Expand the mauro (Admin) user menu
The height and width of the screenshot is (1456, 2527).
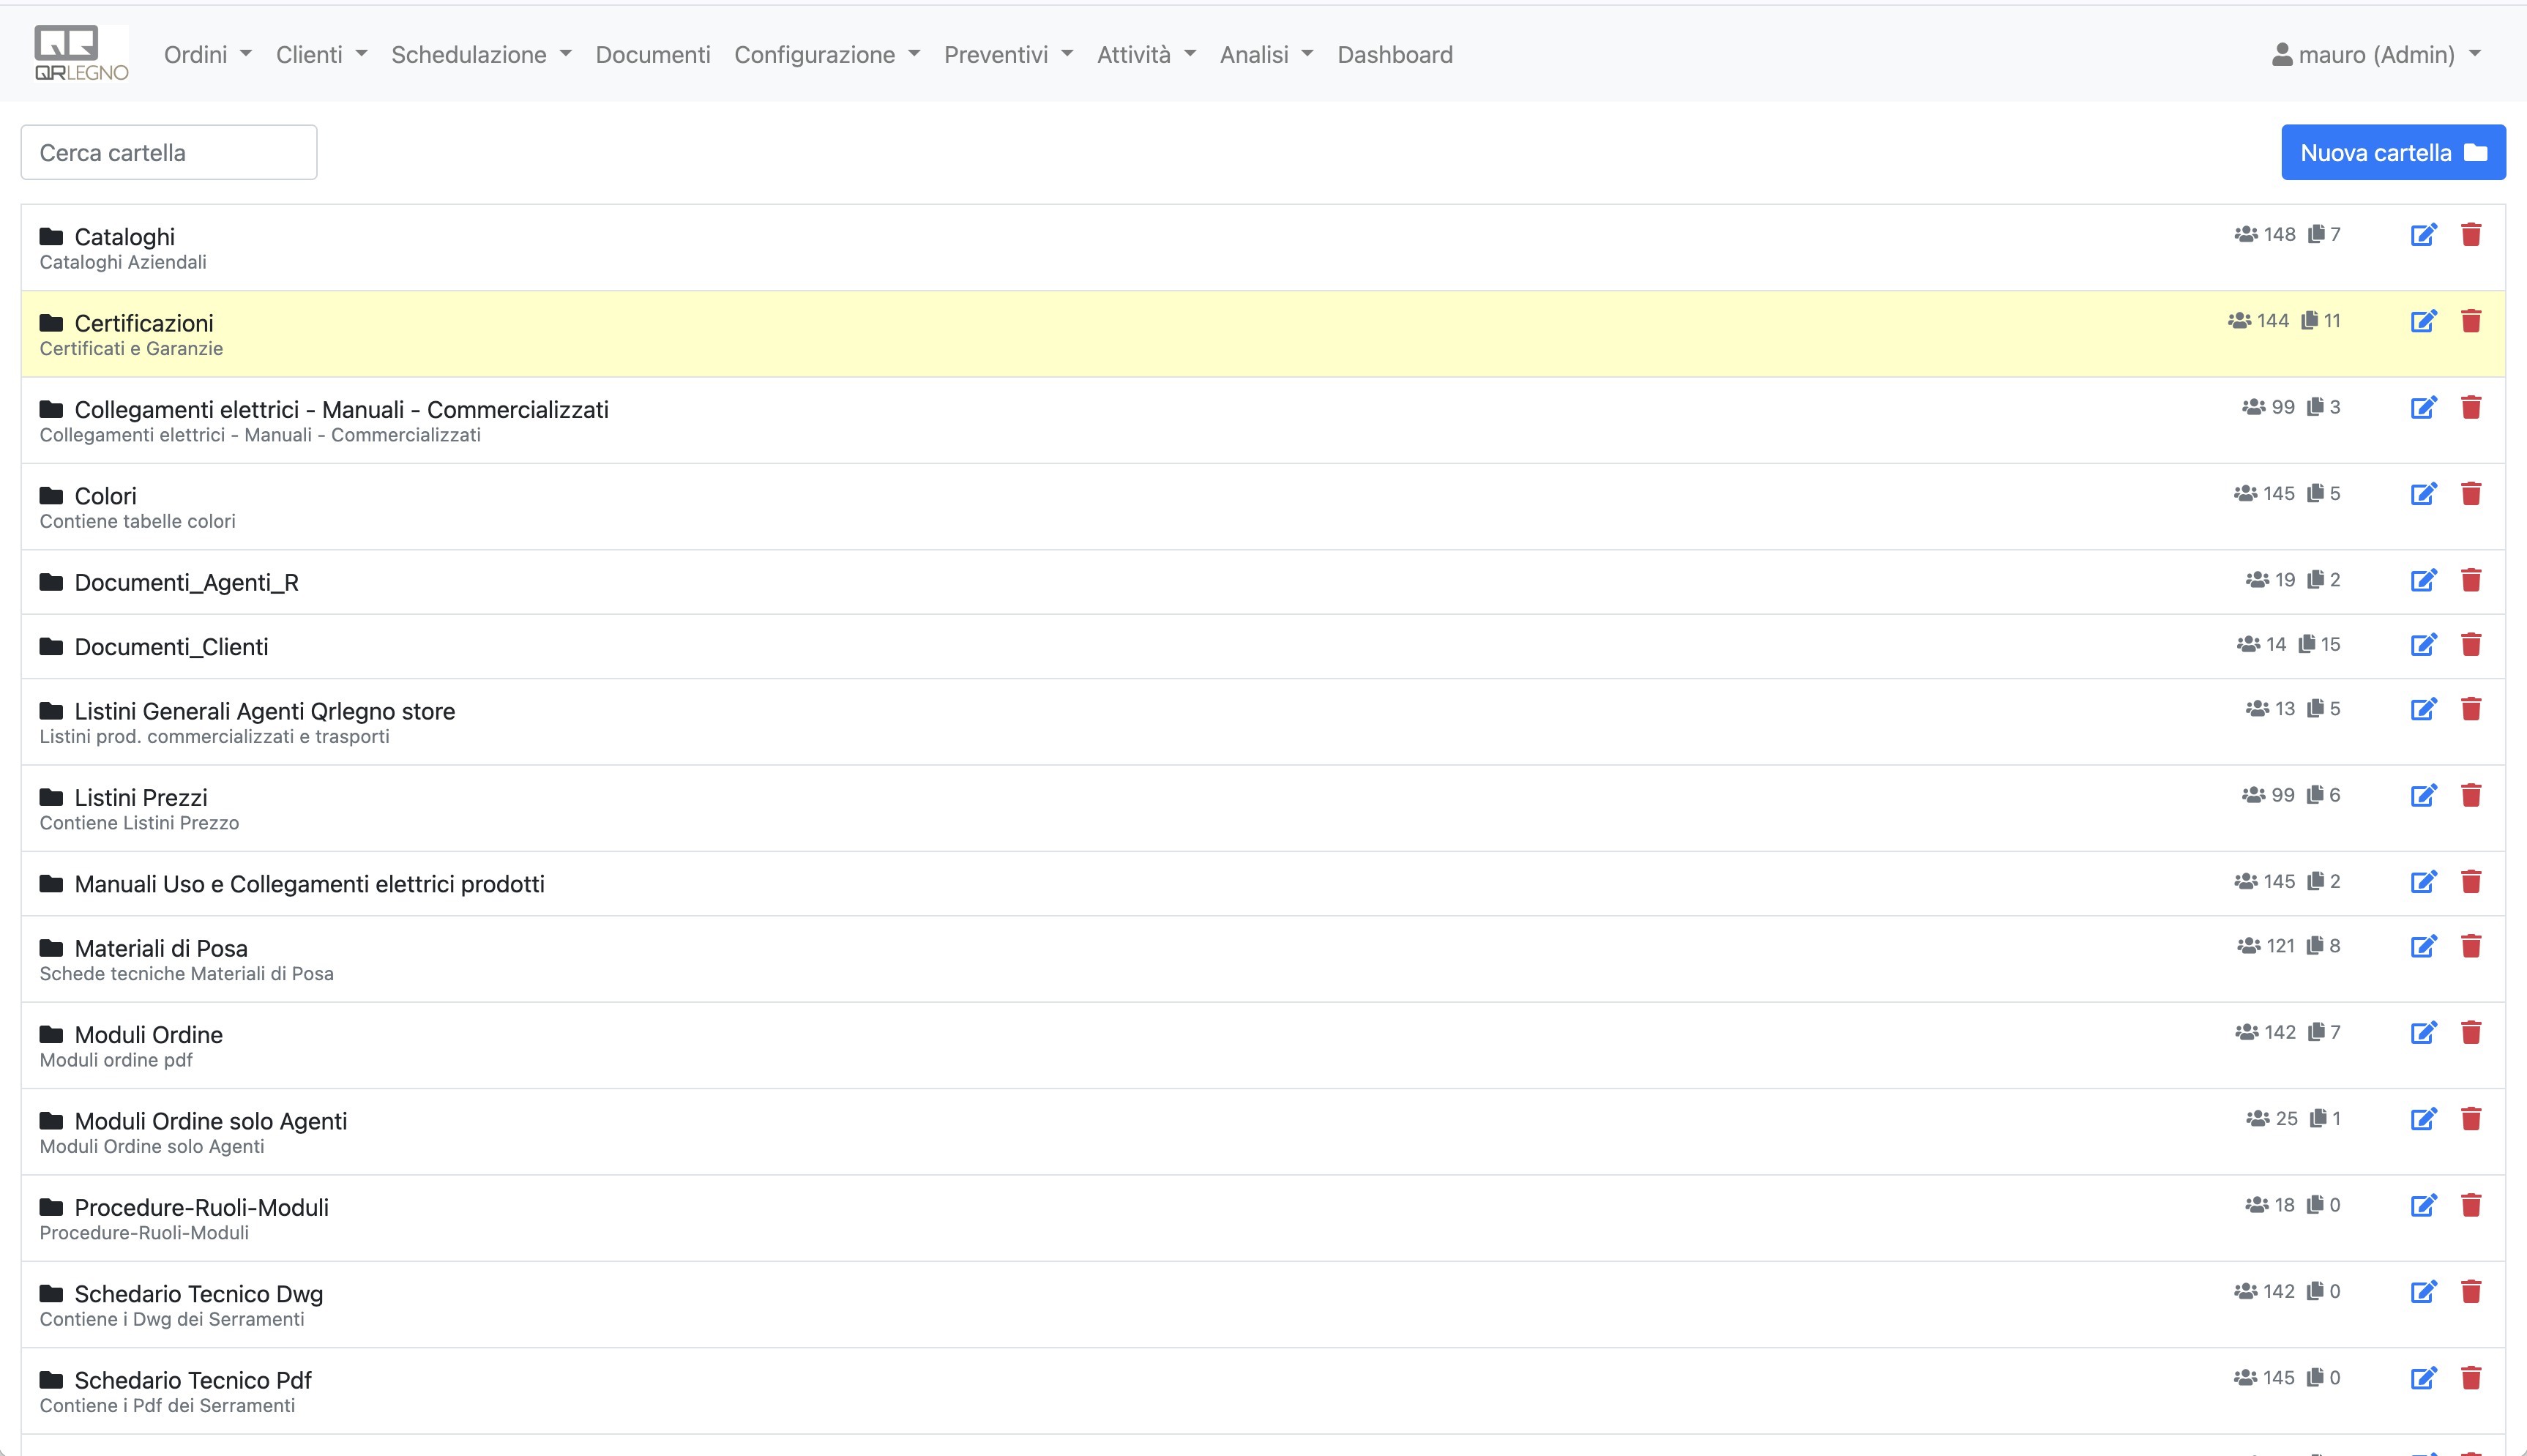2375,55
